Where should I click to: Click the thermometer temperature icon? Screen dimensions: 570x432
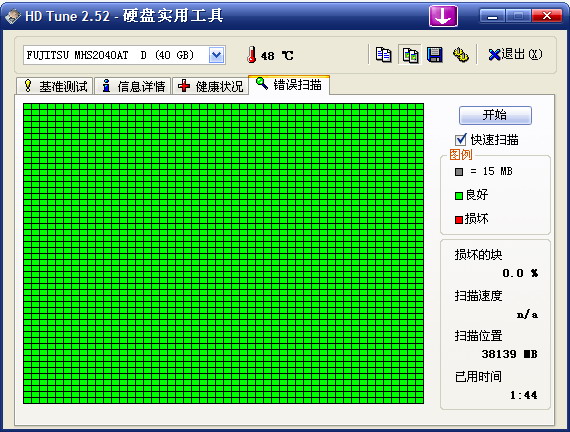pyautogui.click(x=251, y=55)
